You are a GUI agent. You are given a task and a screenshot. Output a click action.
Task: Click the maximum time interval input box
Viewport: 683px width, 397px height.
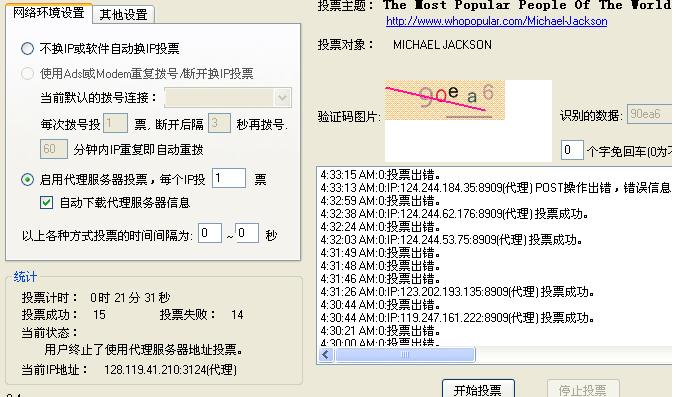[x=247, y=233]
